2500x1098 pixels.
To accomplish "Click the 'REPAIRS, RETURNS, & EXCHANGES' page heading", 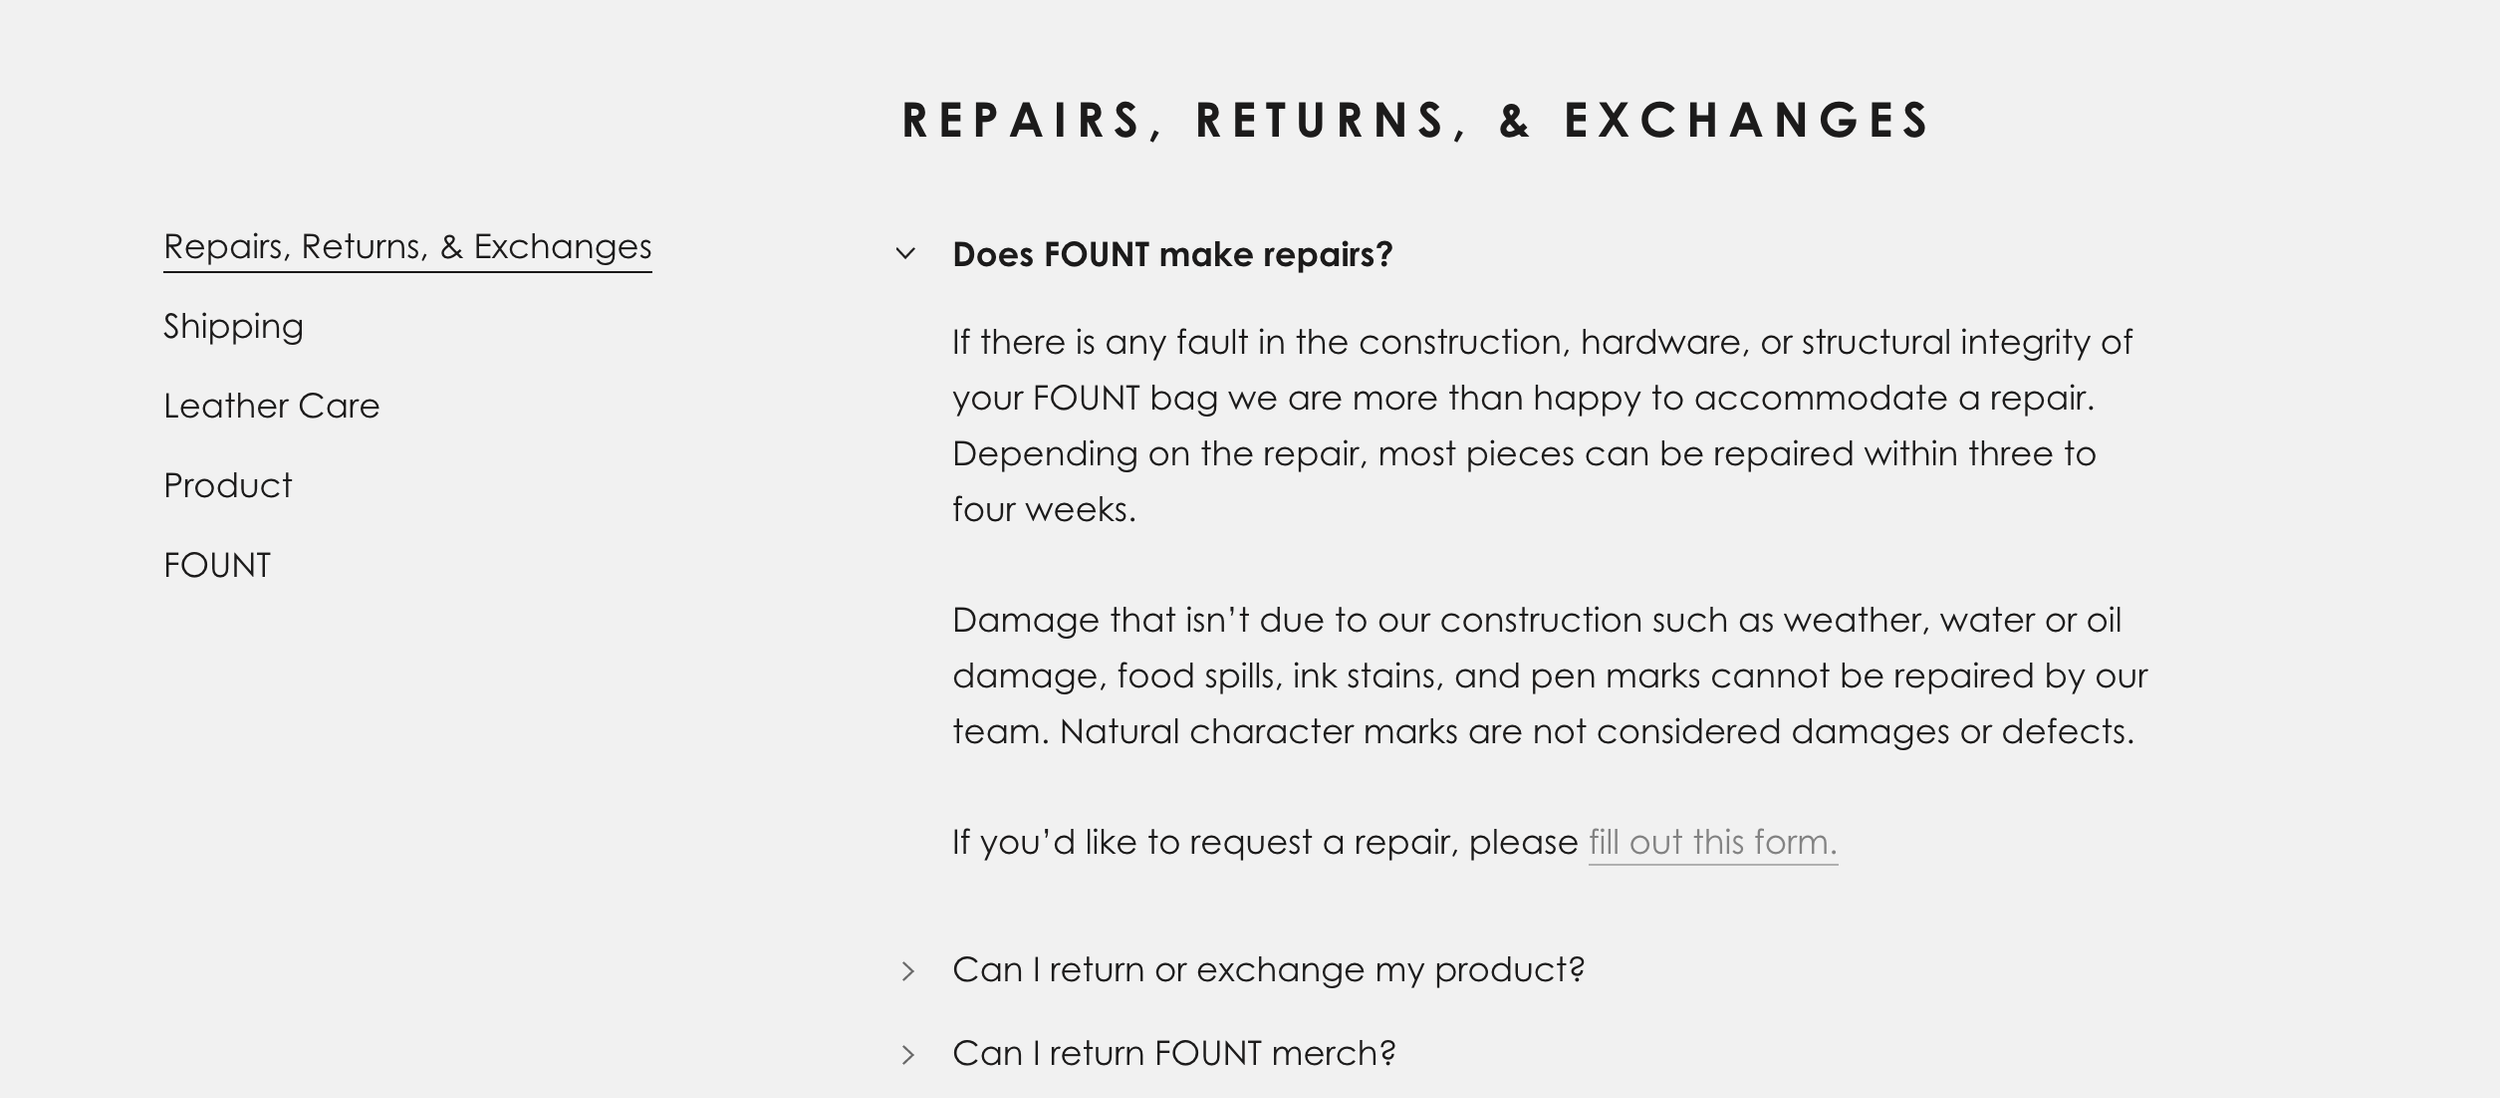I will point(1416,120).
